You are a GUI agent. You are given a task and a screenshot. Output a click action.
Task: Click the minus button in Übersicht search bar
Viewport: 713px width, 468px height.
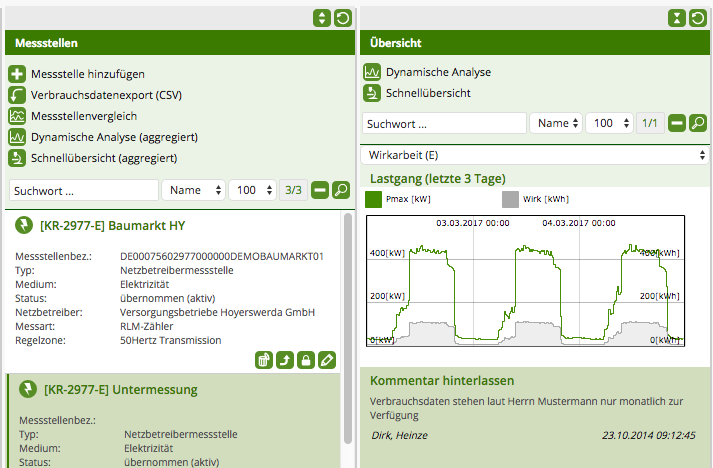(x=677, y=123)
